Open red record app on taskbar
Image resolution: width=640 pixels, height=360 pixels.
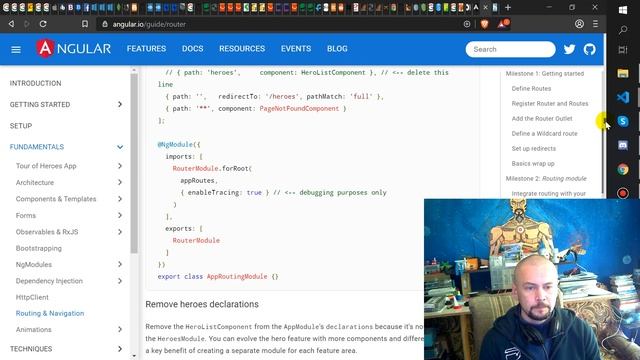(x=623, y=193)
